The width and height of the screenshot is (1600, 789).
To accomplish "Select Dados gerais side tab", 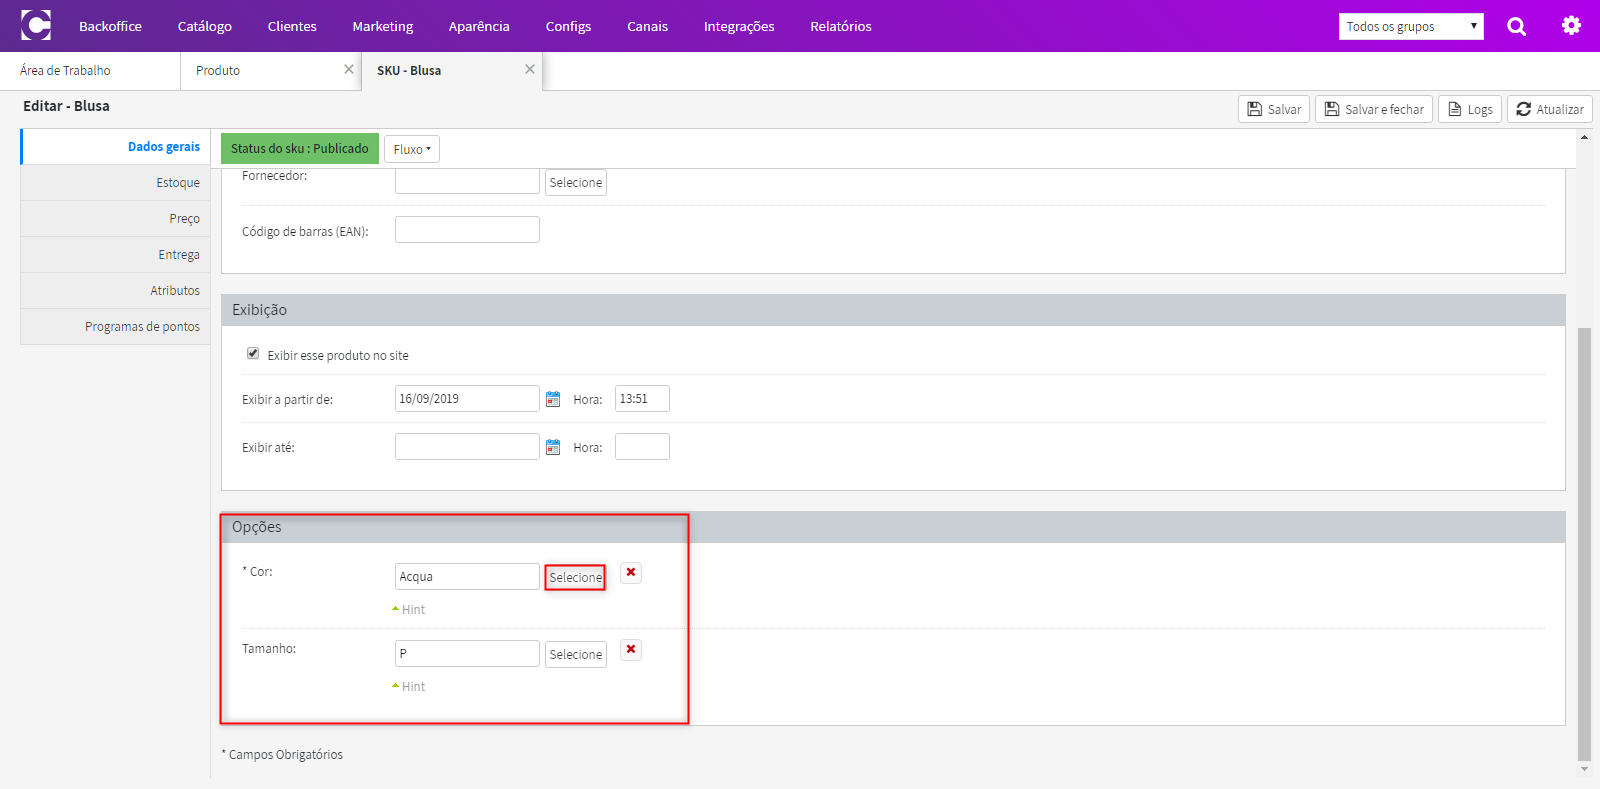I will click(x=116, y=147).
